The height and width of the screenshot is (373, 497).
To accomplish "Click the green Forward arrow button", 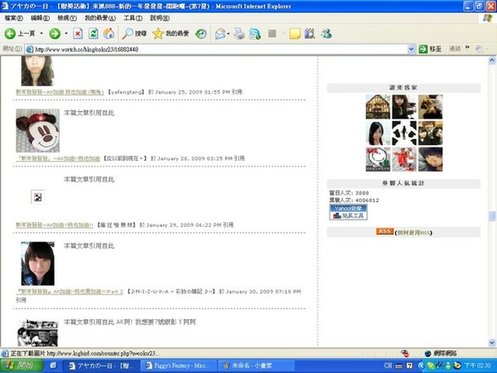I will 55,33.
